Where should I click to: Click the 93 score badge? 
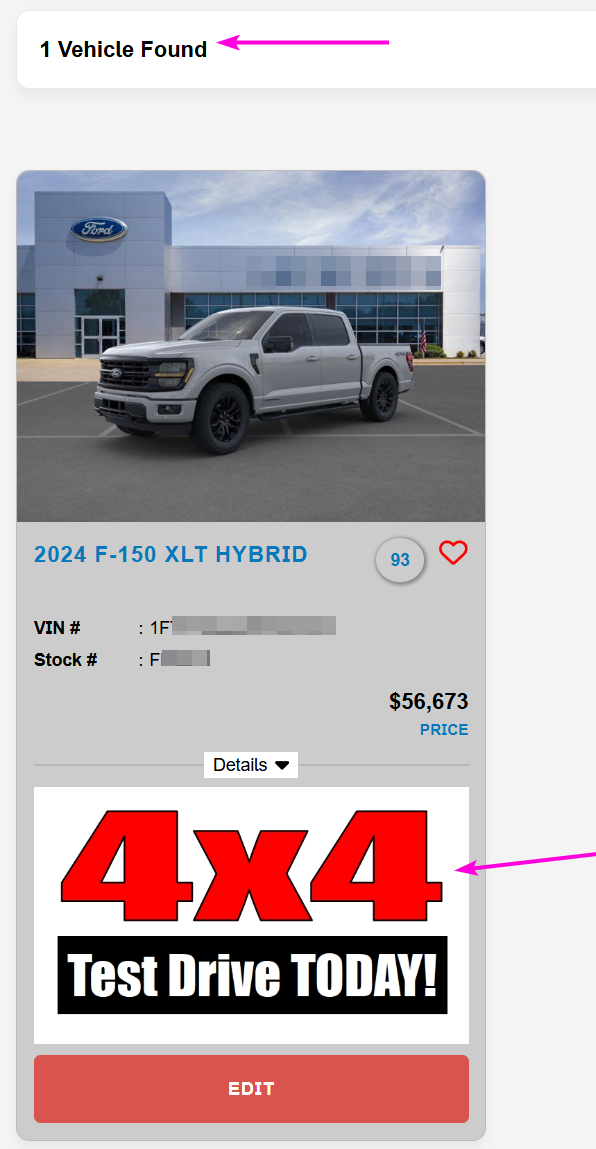400,560
